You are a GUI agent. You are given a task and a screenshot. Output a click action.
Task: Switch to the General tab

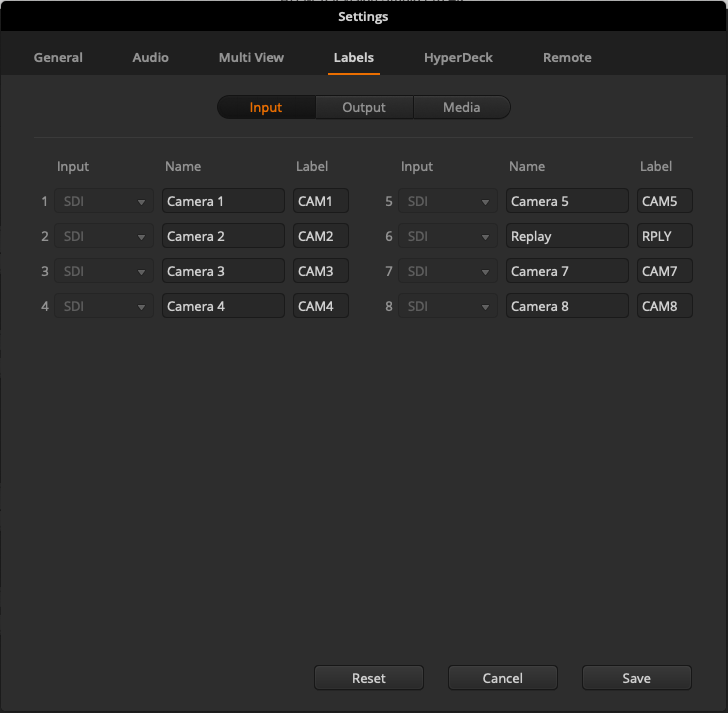coord(58,58)
